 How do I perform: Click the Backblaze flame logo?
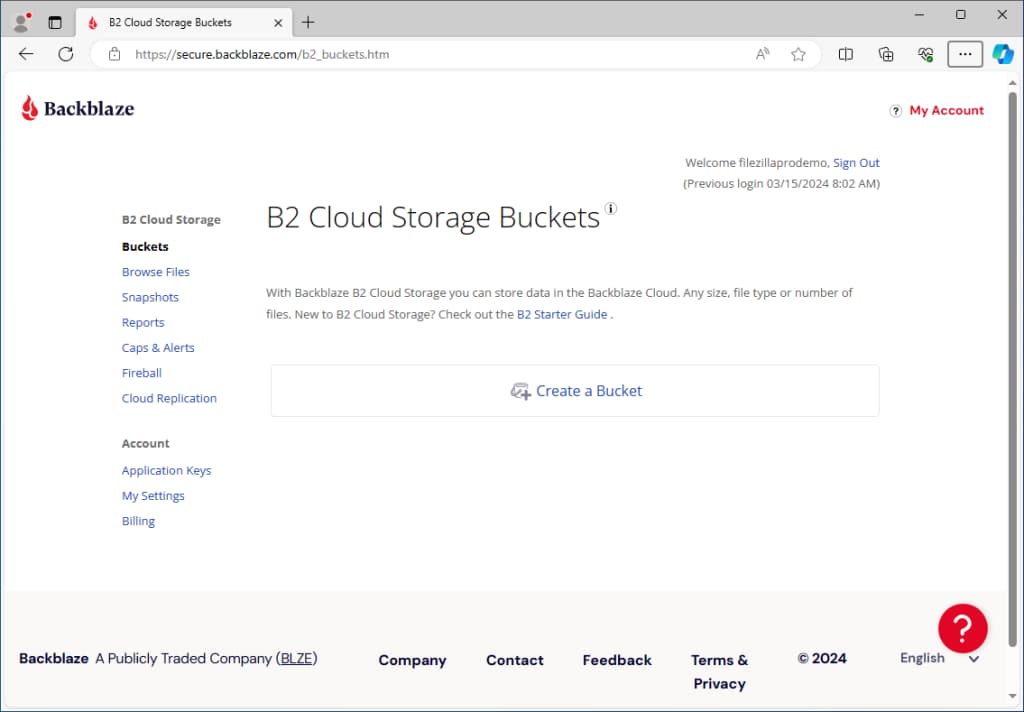(29, 108)
